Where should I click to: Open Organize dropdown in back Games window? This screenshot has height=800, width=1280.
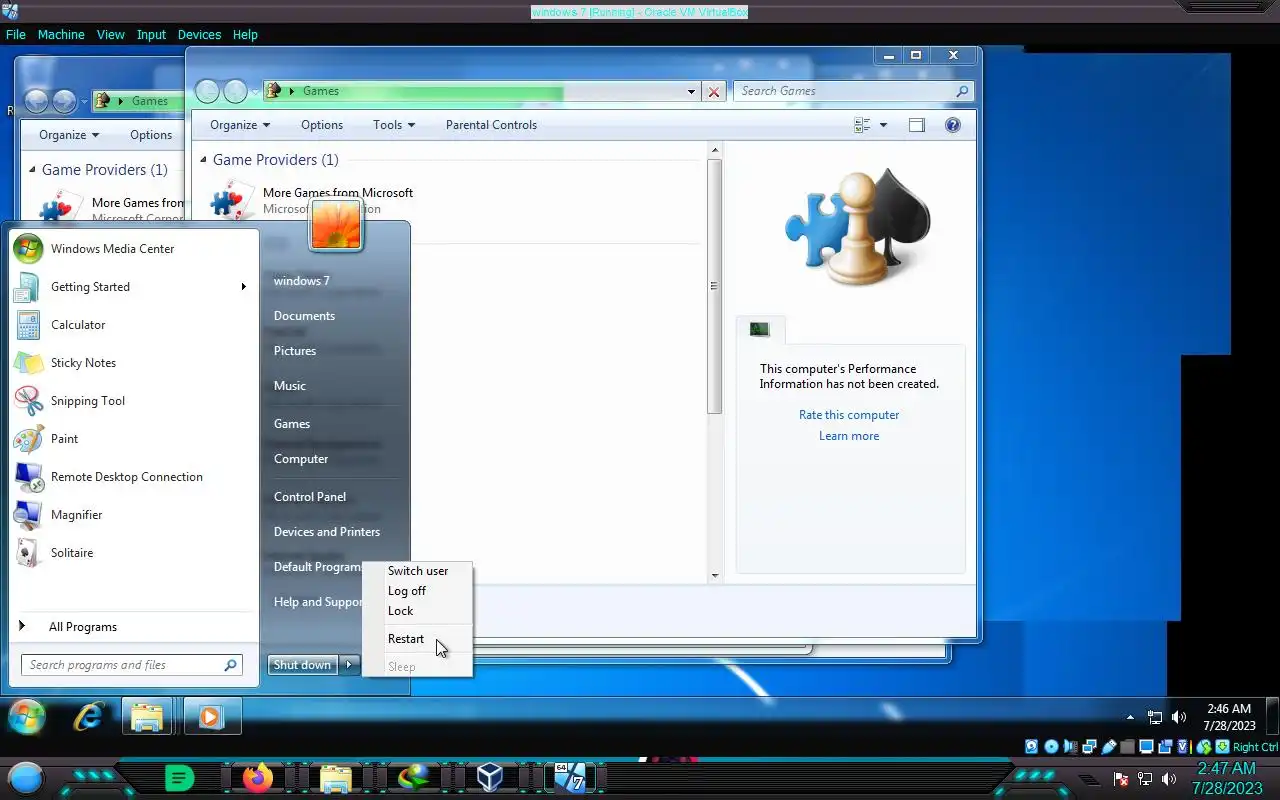69,135
